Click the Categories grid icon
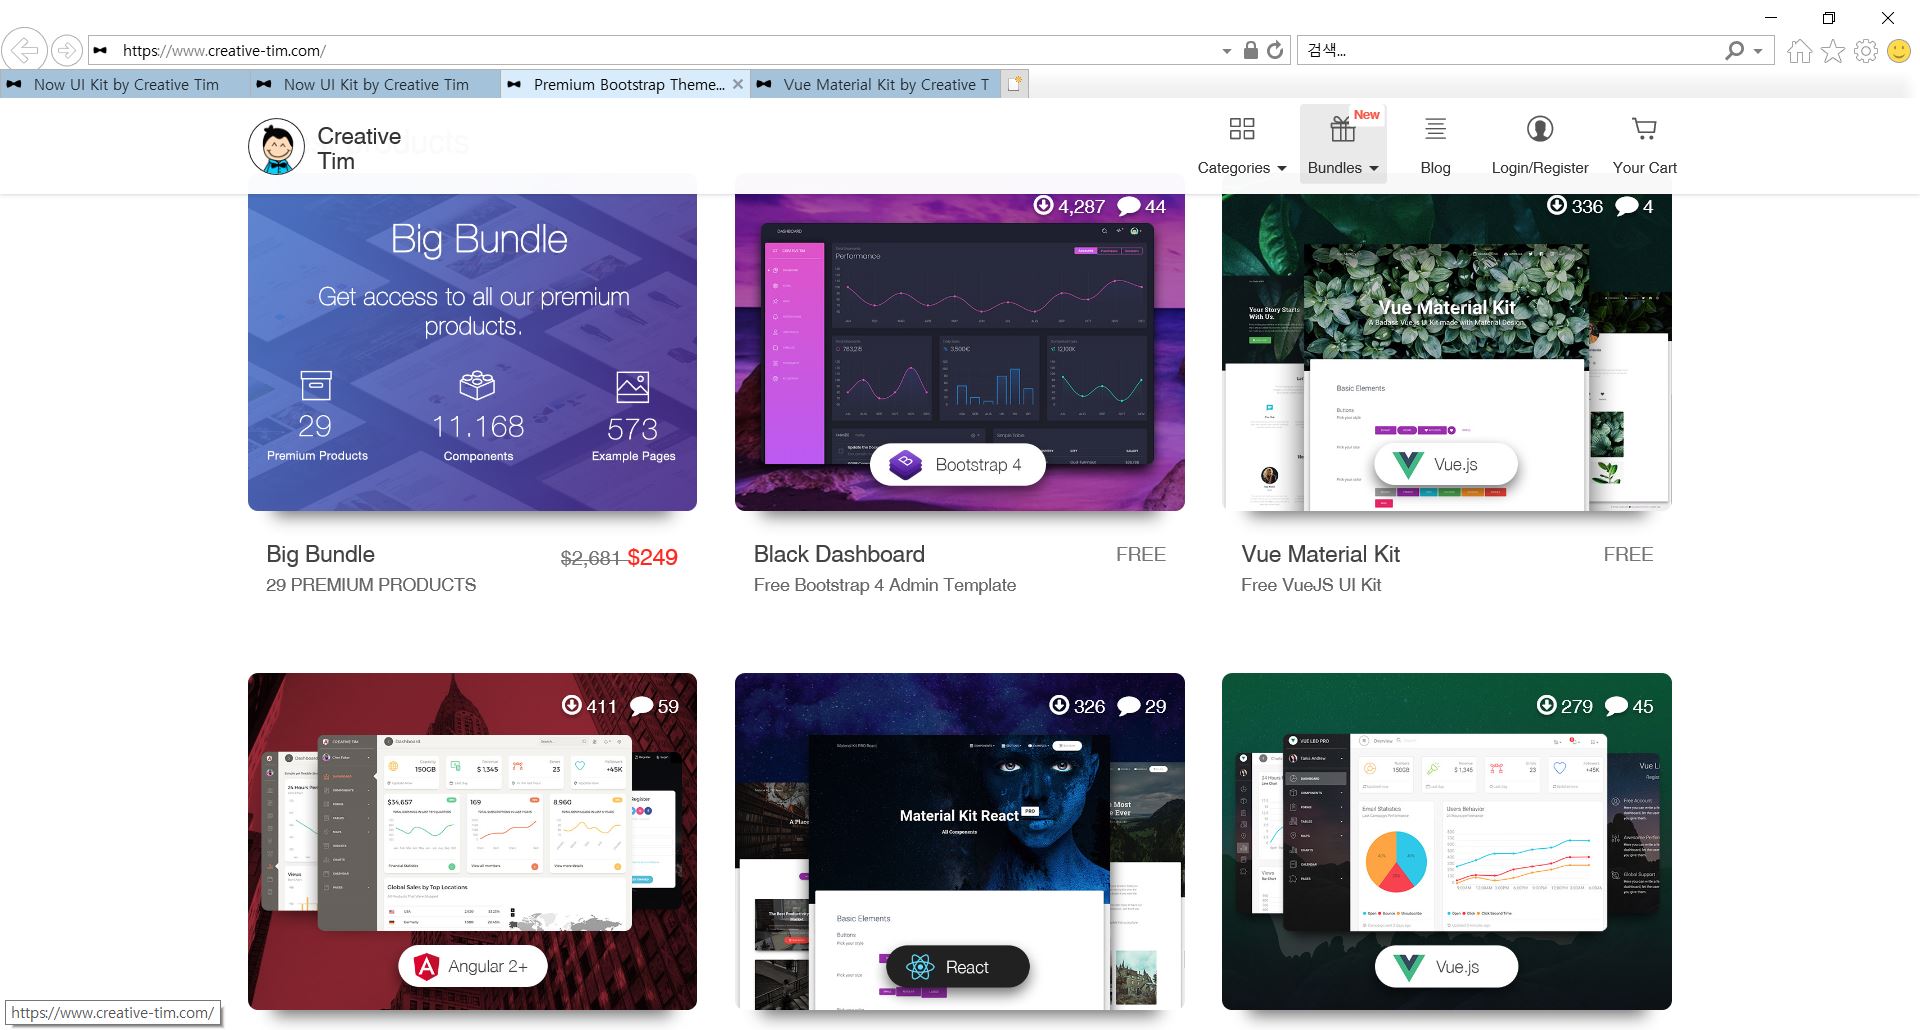Screen dimensions: 1920x1030 click(1242, 128)
